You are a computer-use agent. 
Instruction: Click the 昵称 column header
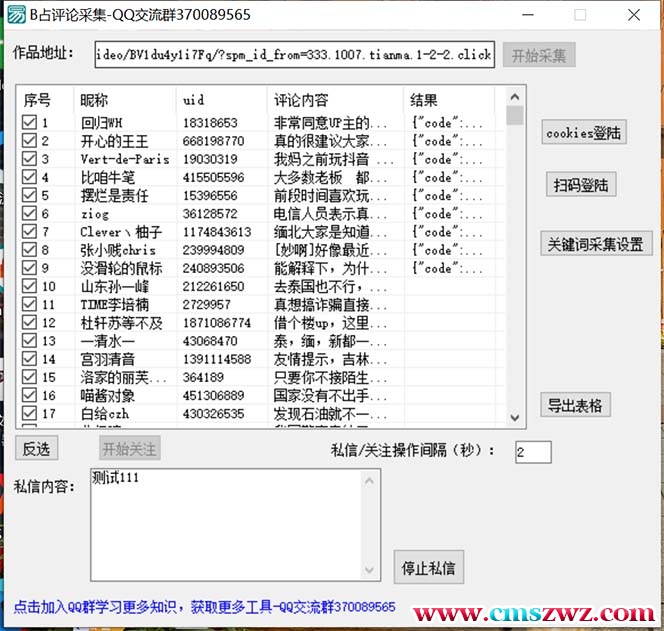(95, 100)
